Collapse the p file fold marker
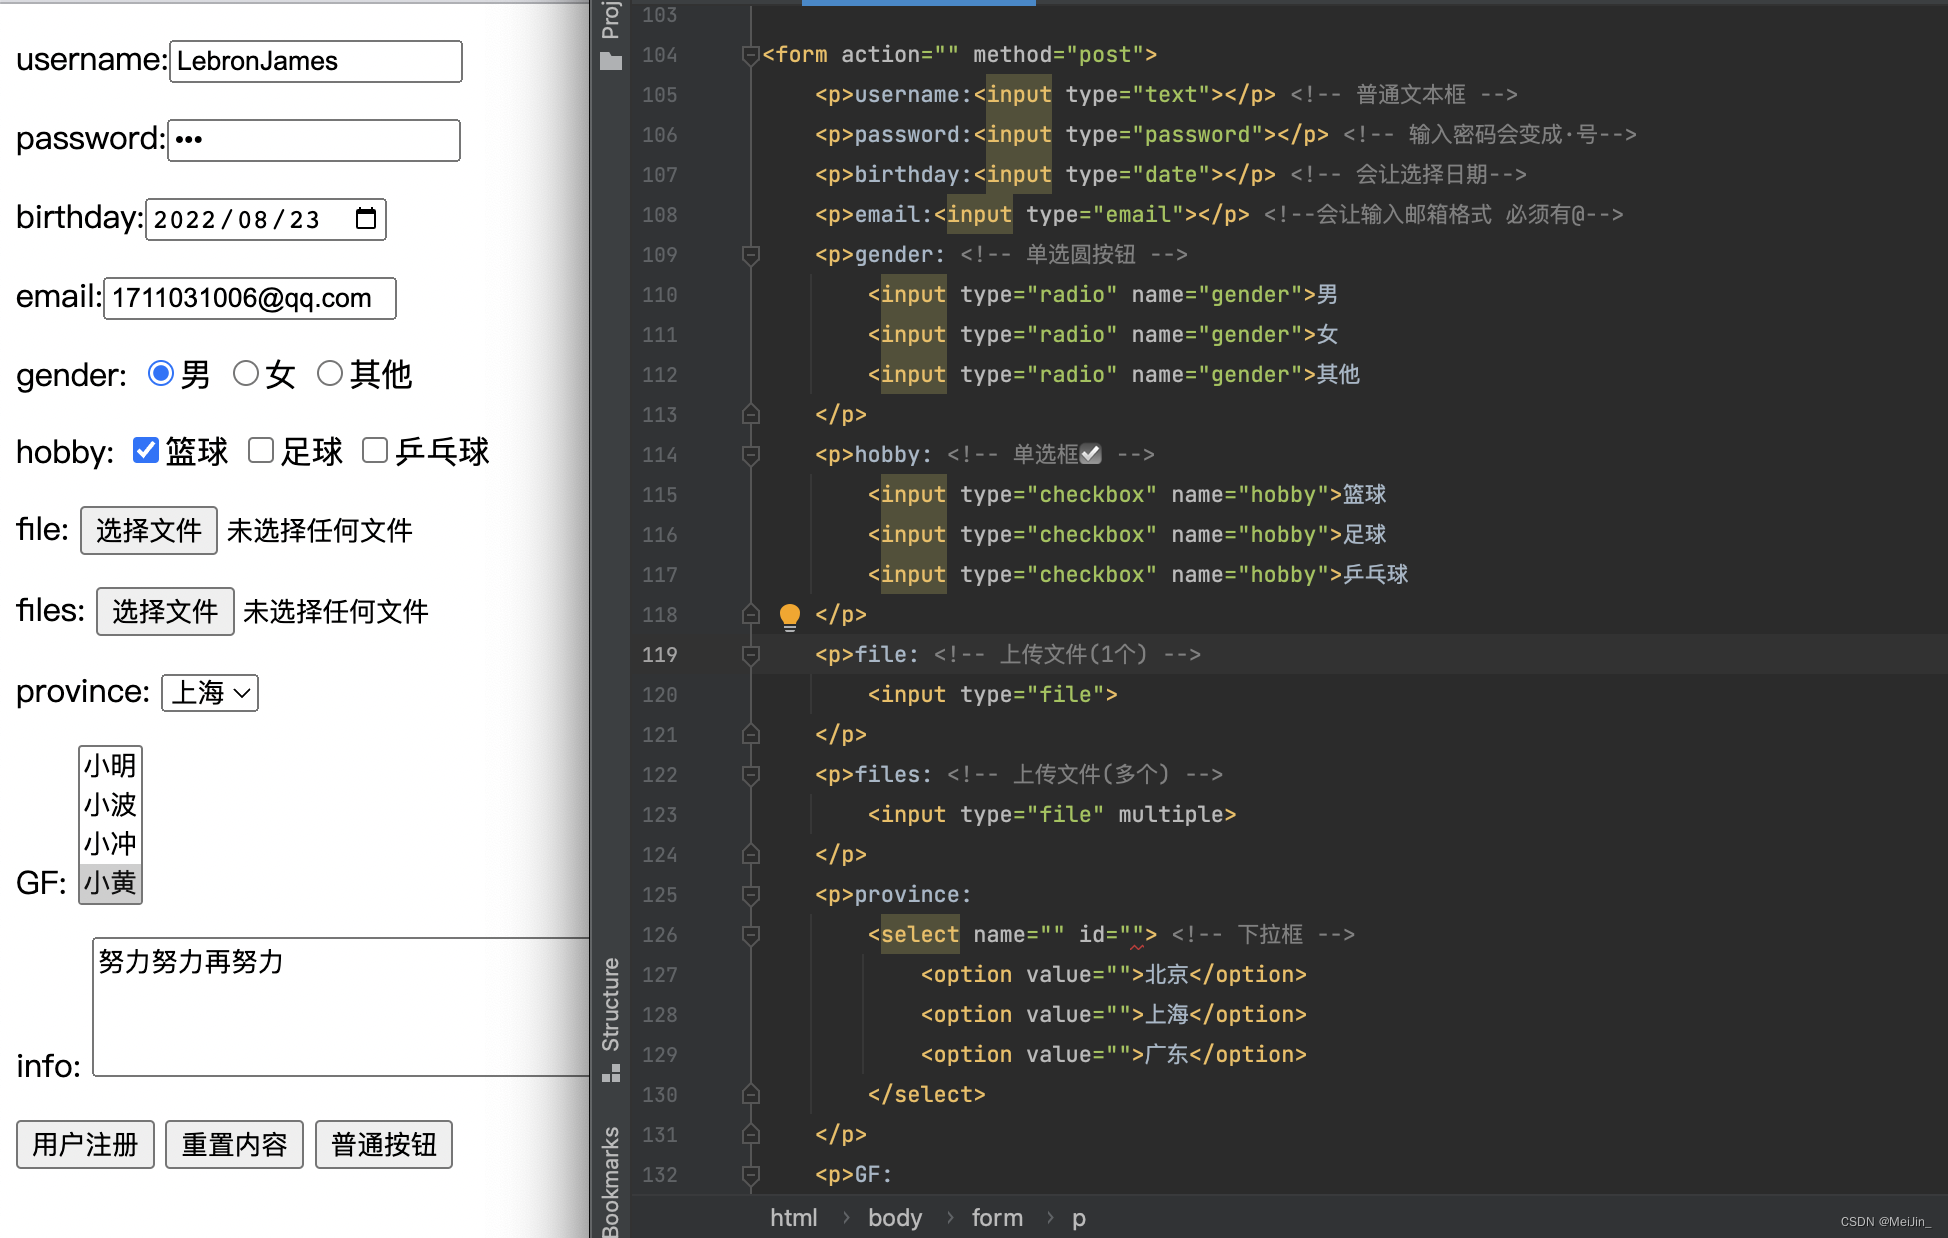Screen dimensions: 1948x1238 pyautogui.click(x=751, y=655)
